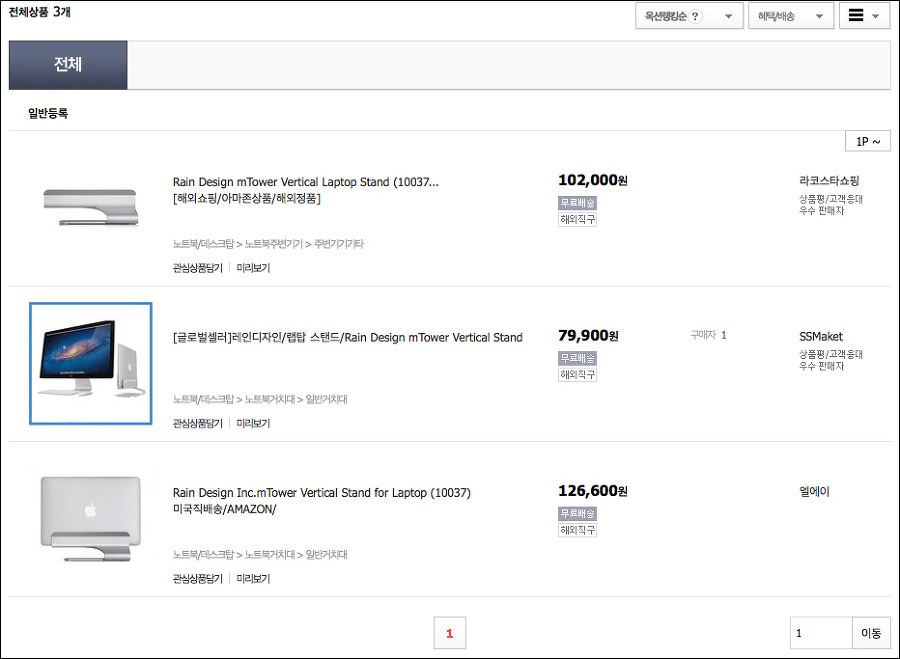The width and height of the screenshot is (900, 659).
Task: Click the help question mark icon
Action: [696, 16]
